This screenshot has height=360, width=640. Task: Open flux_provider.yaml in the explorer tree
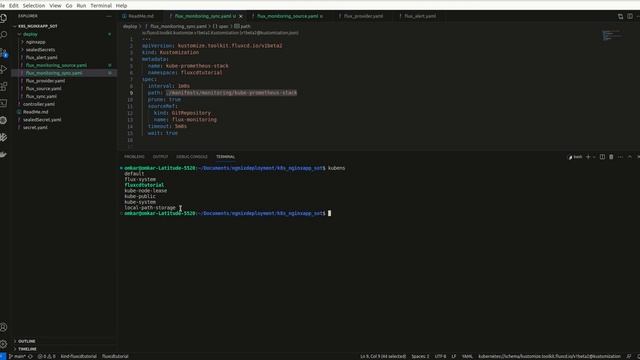click(x=45, y=81)
